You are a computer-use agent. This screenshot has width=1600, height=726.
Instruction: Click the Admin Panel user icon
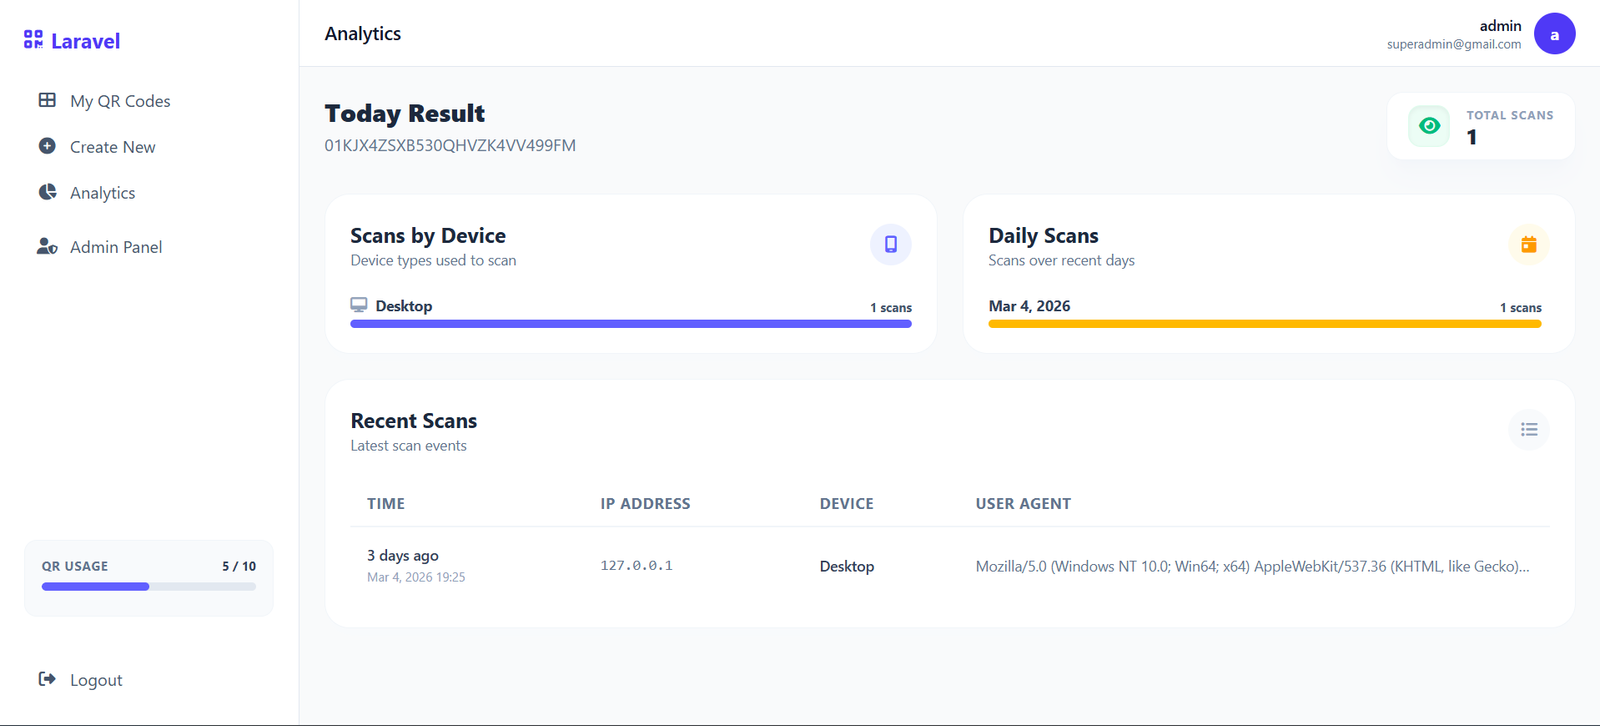pos(47,246)
